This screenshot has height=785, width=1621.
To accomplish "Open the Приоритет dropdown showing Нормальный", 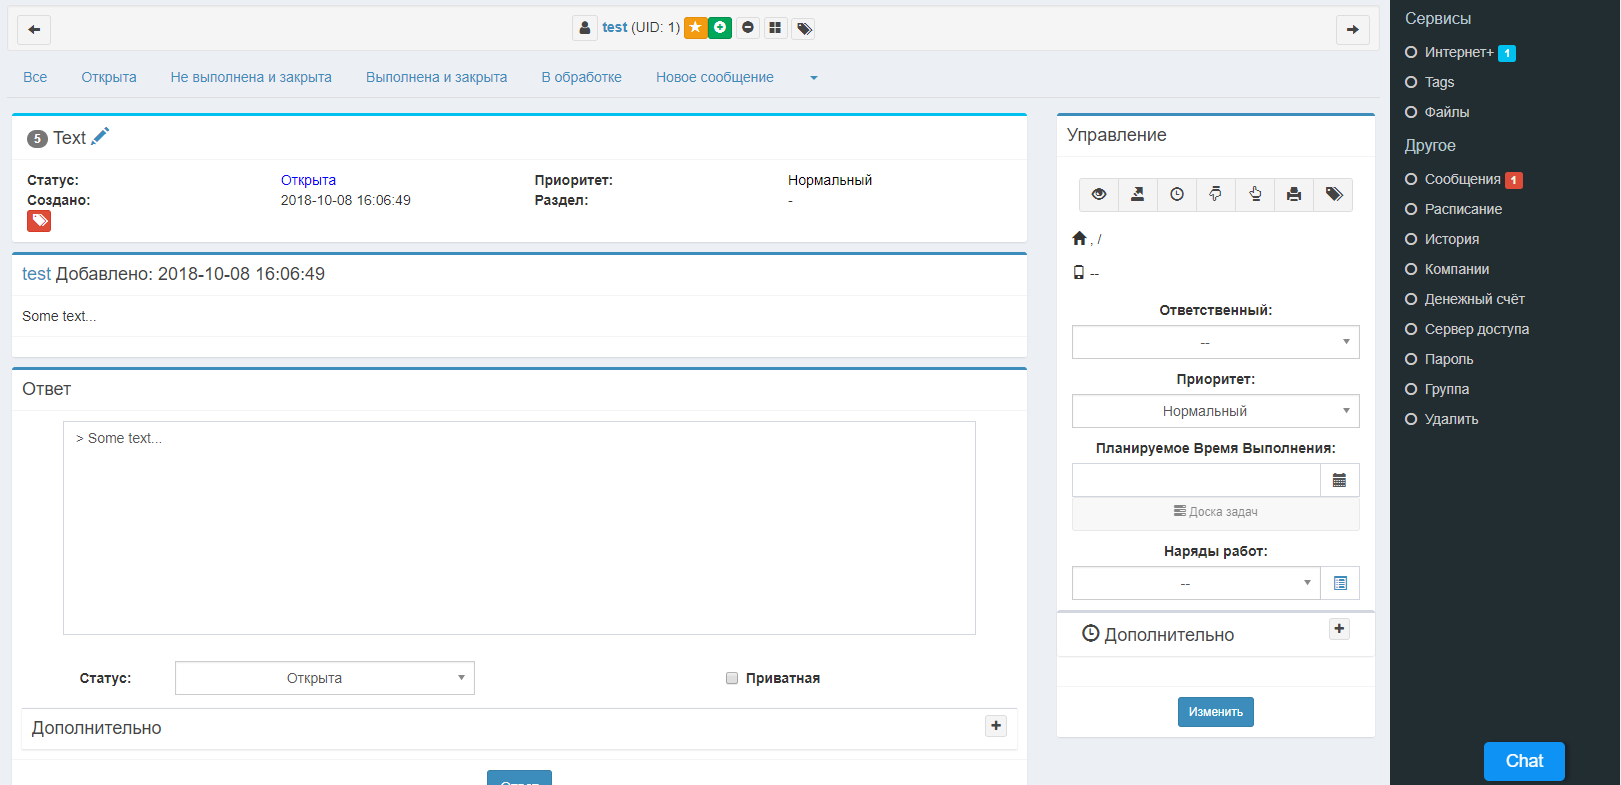I will coord(1215,411).
